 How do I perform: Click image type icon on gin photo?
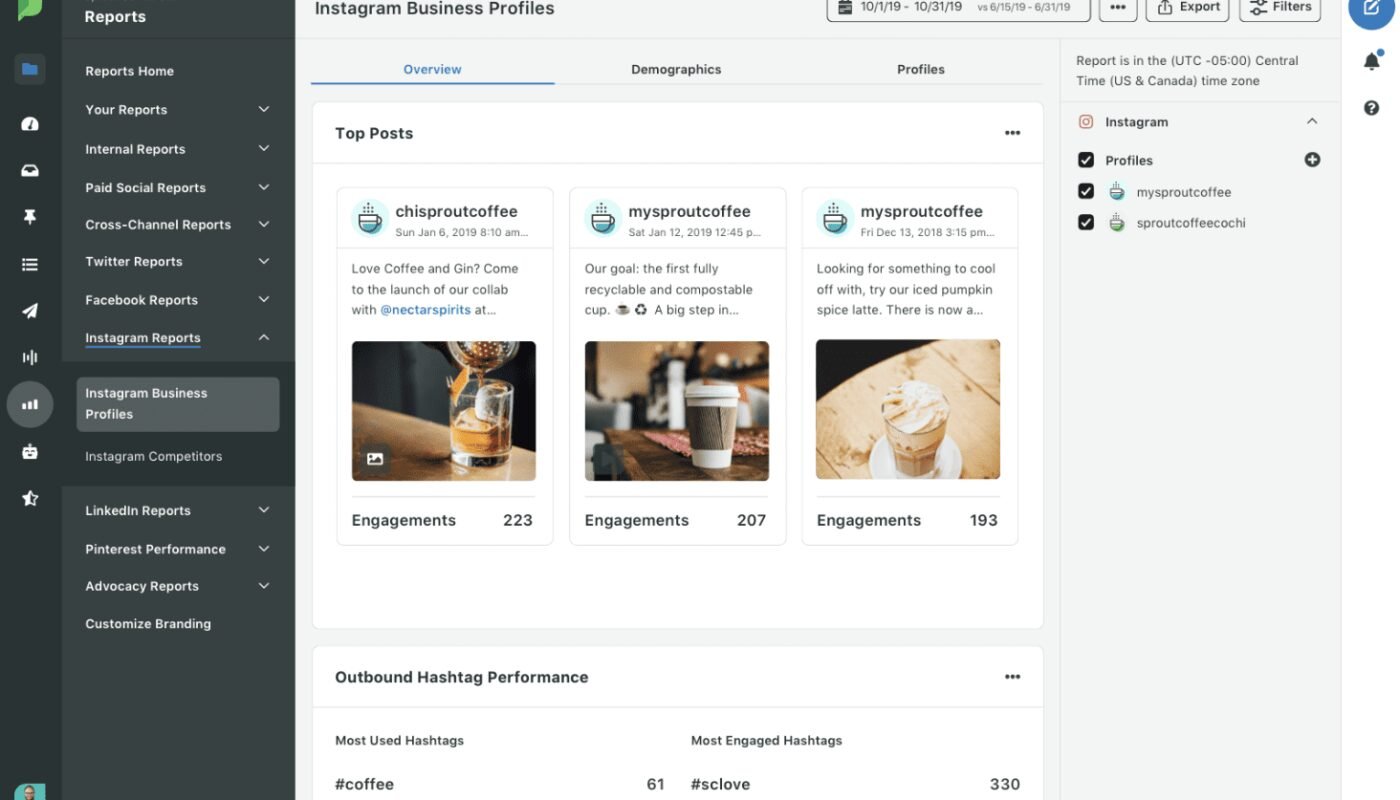(x=375, y=459)
